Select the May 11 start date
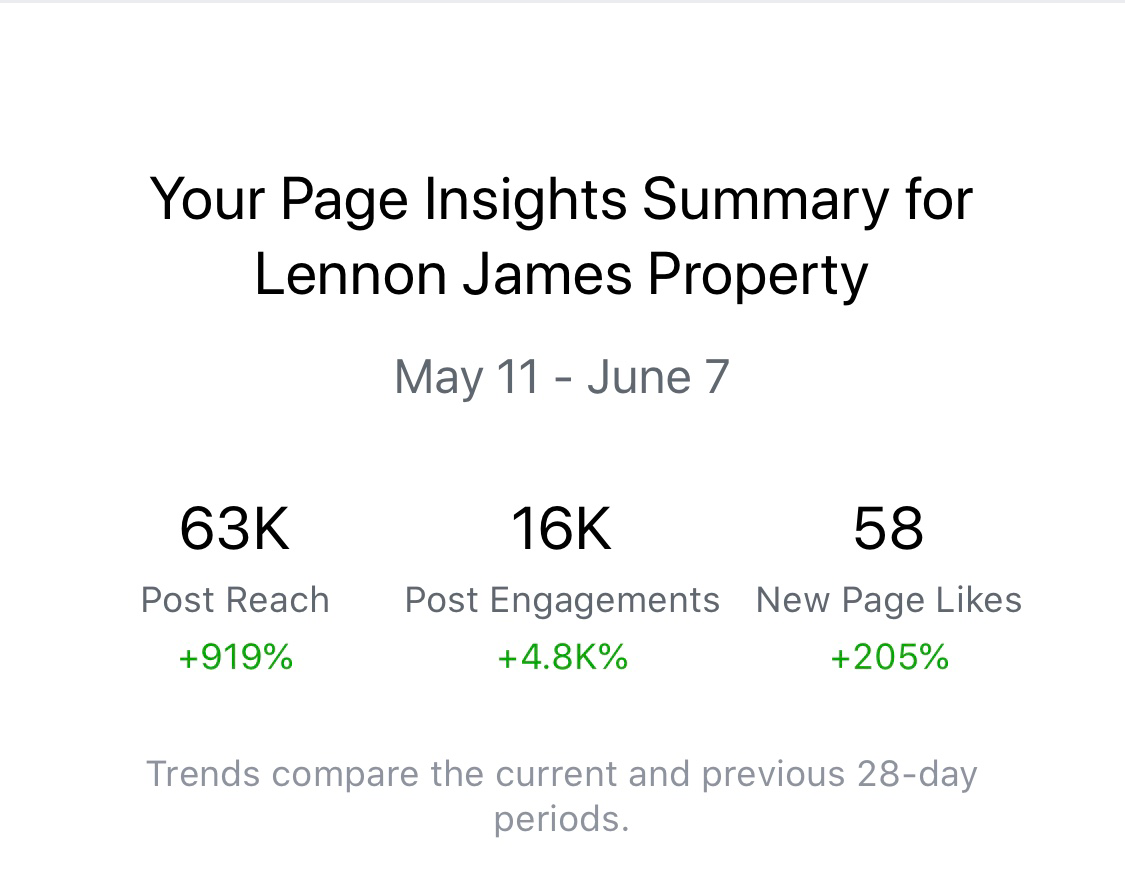The width and height of the screenshot is (1125, 870). point(468,378)
